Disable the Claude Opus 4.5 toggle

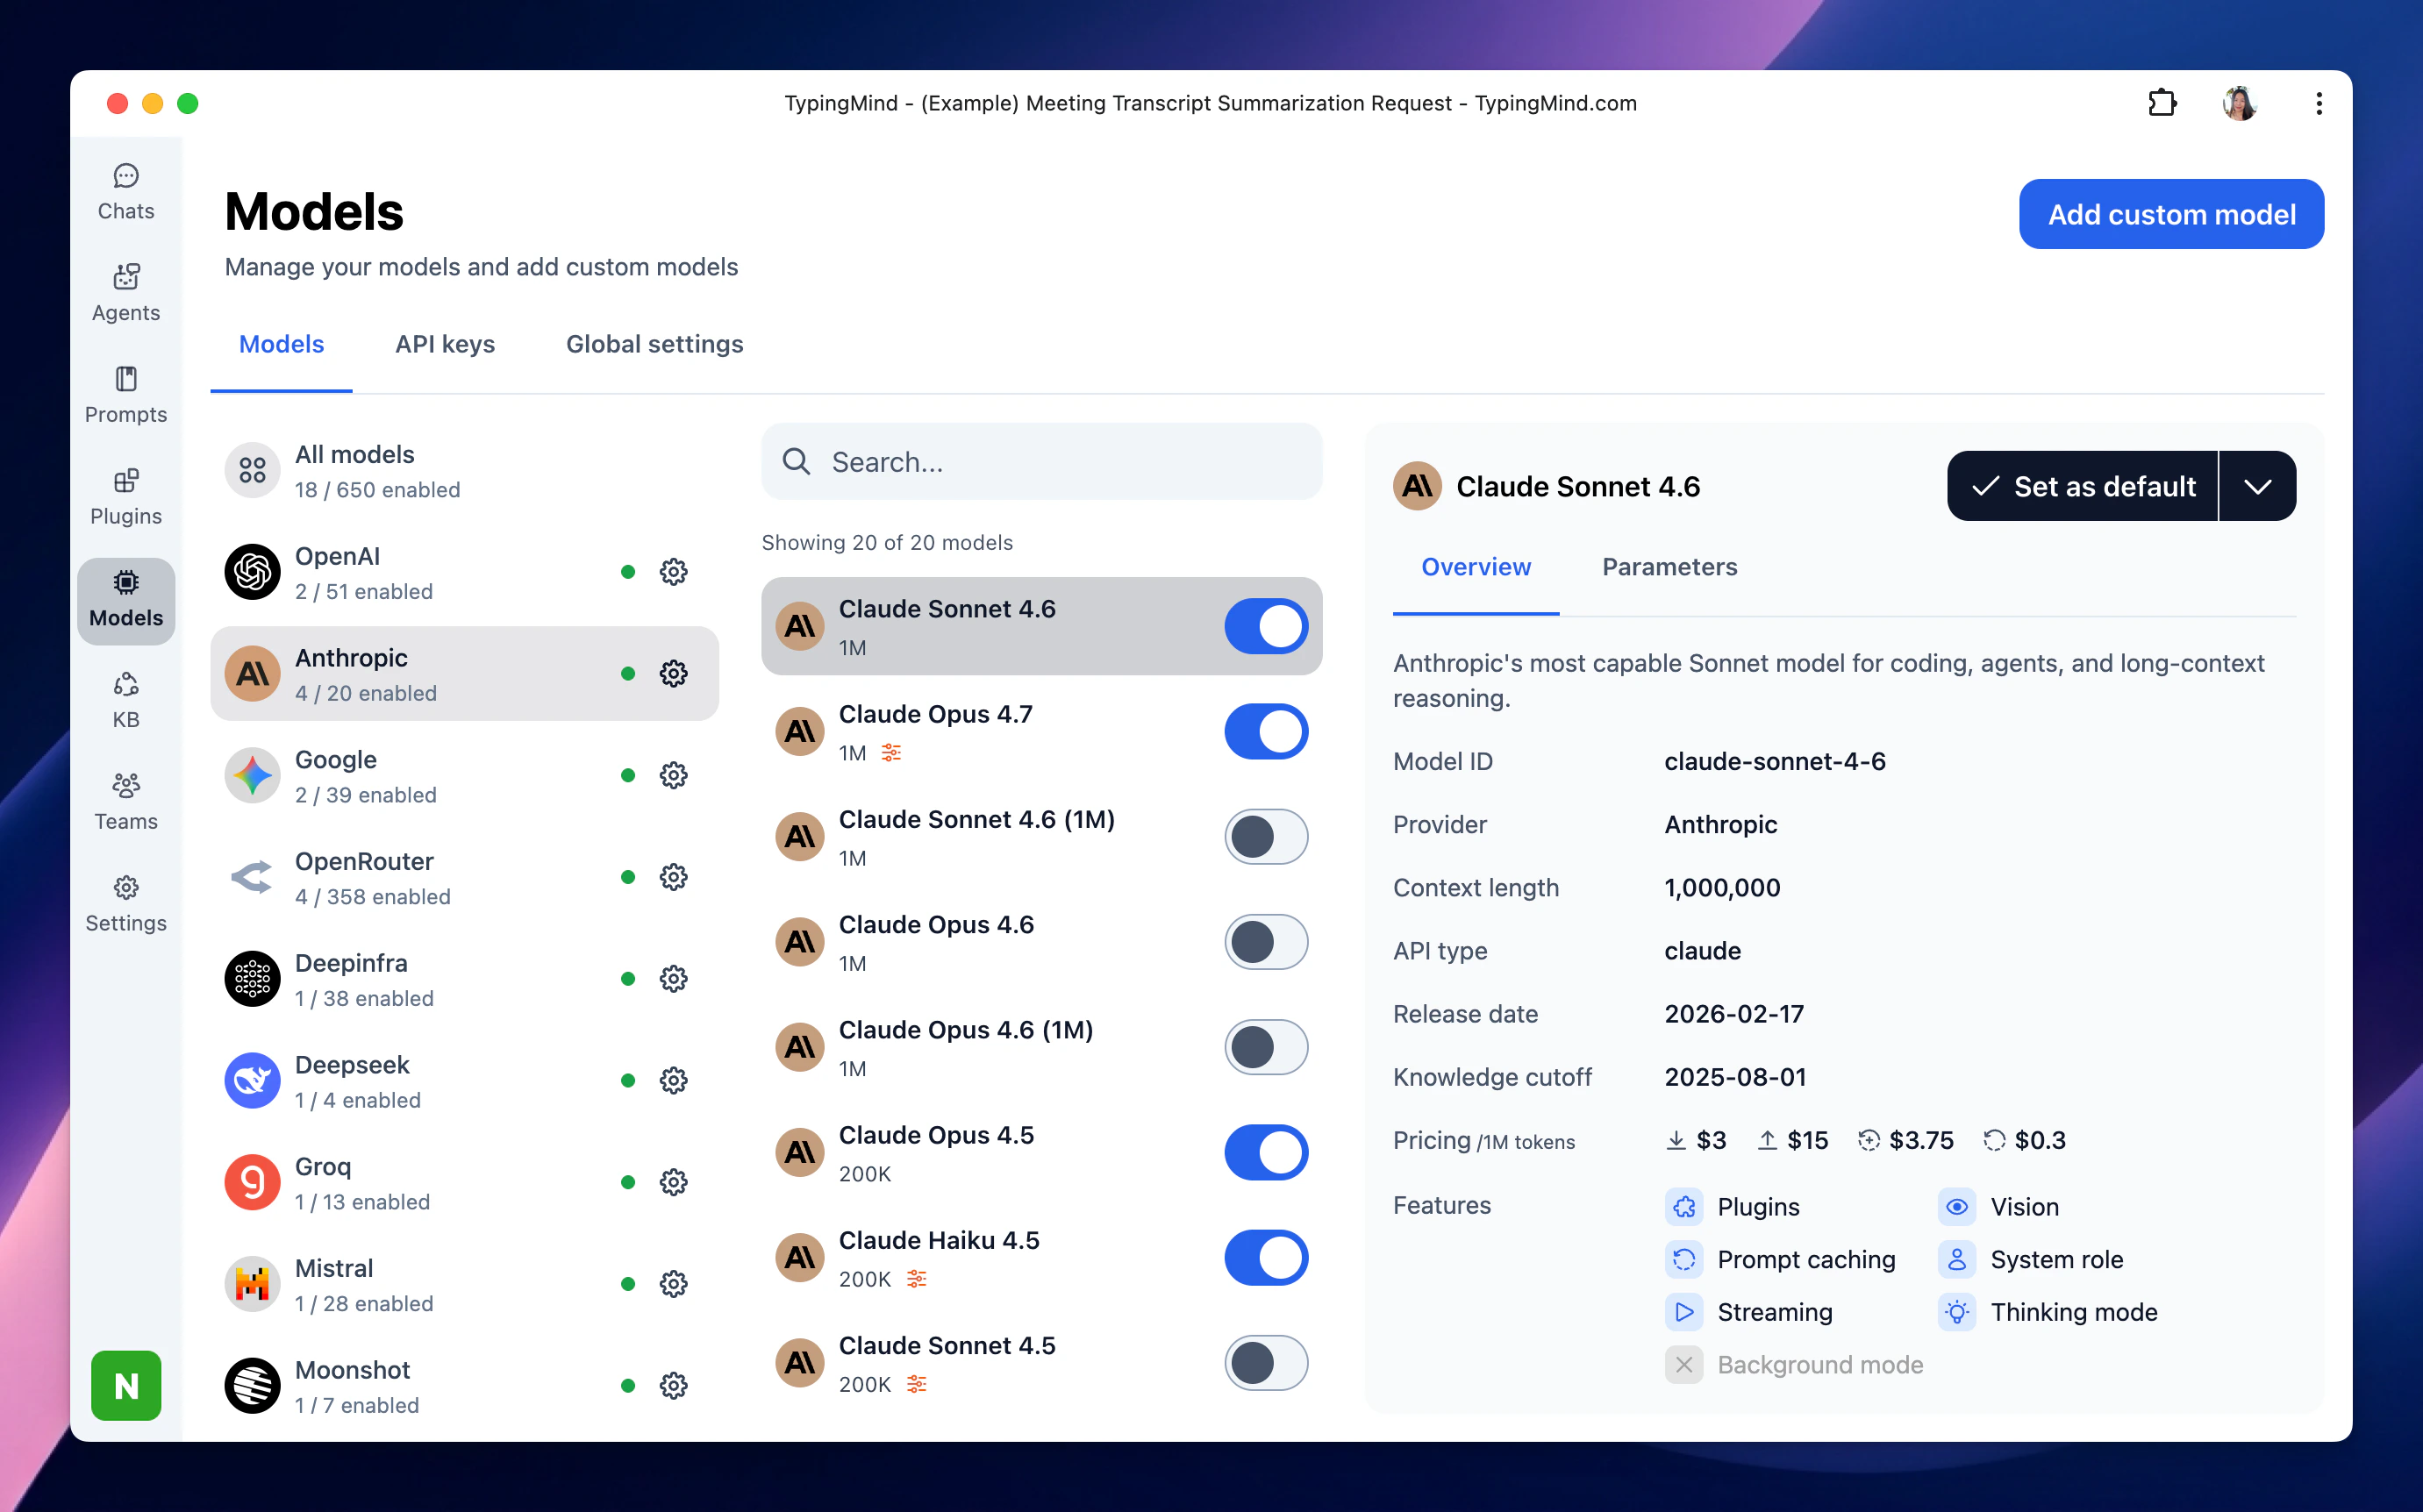1266,1152
